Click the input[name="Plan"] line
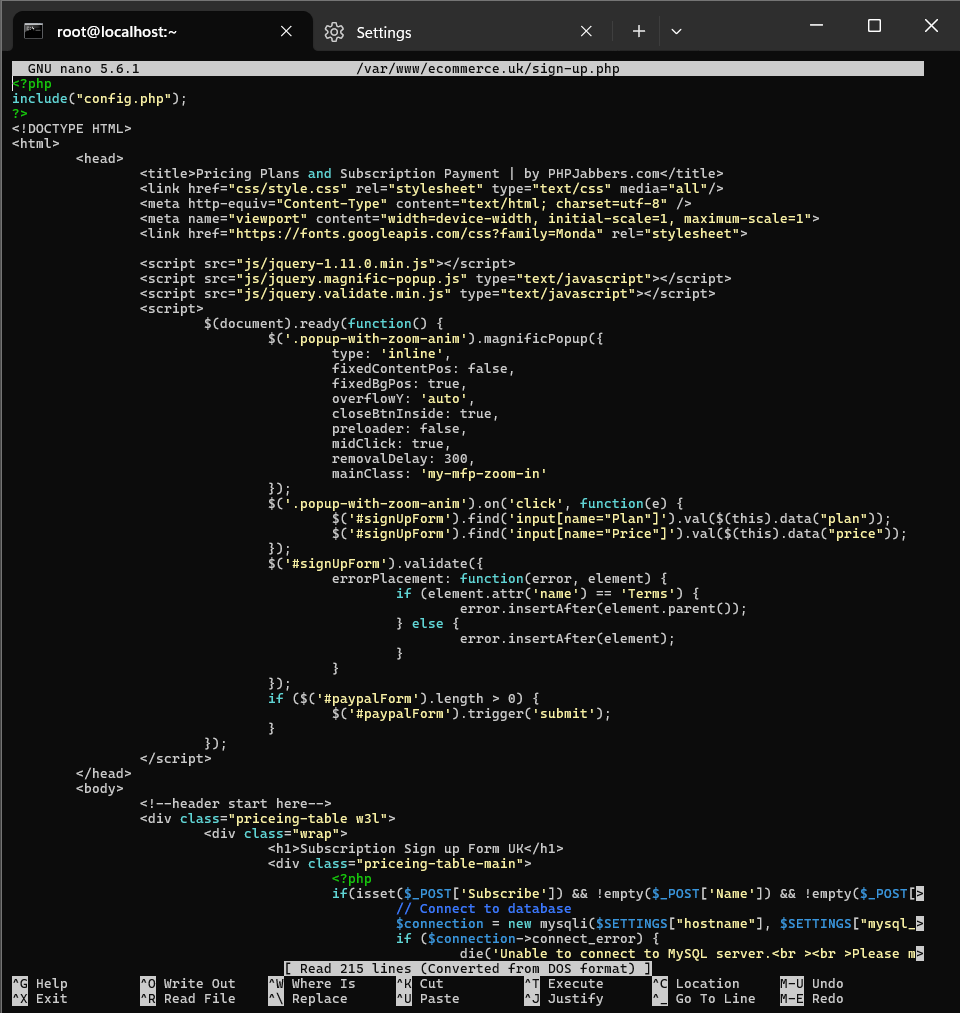The image size is (960, 1013). point(611,518)
